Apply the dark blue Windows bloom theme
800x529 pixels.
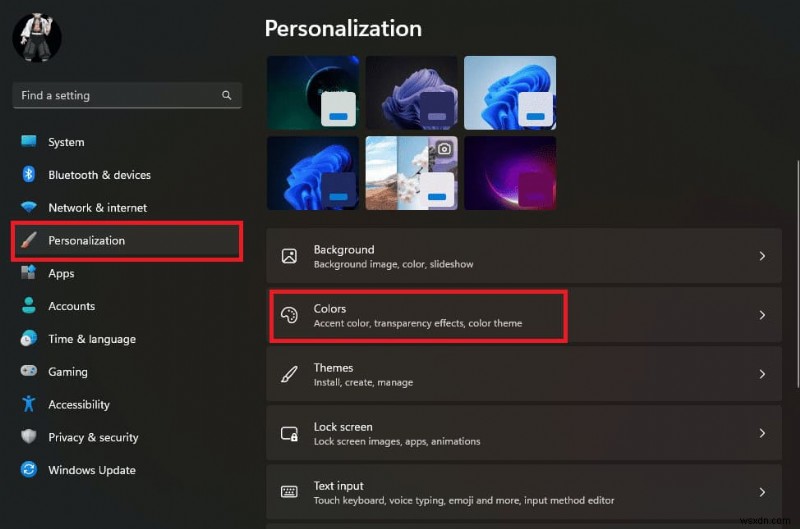(313, 173)
